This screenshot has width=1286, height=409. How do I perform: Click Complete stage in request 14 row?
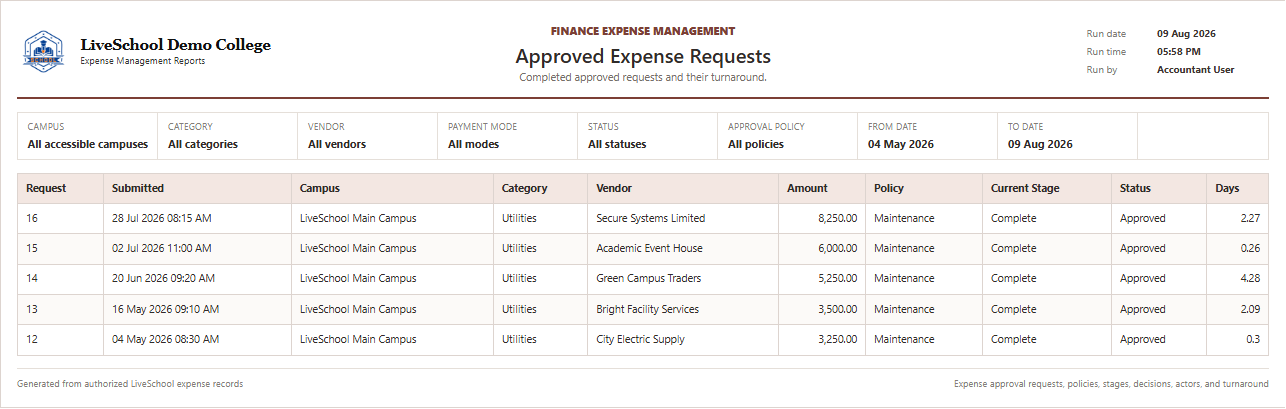point(1014,278)
